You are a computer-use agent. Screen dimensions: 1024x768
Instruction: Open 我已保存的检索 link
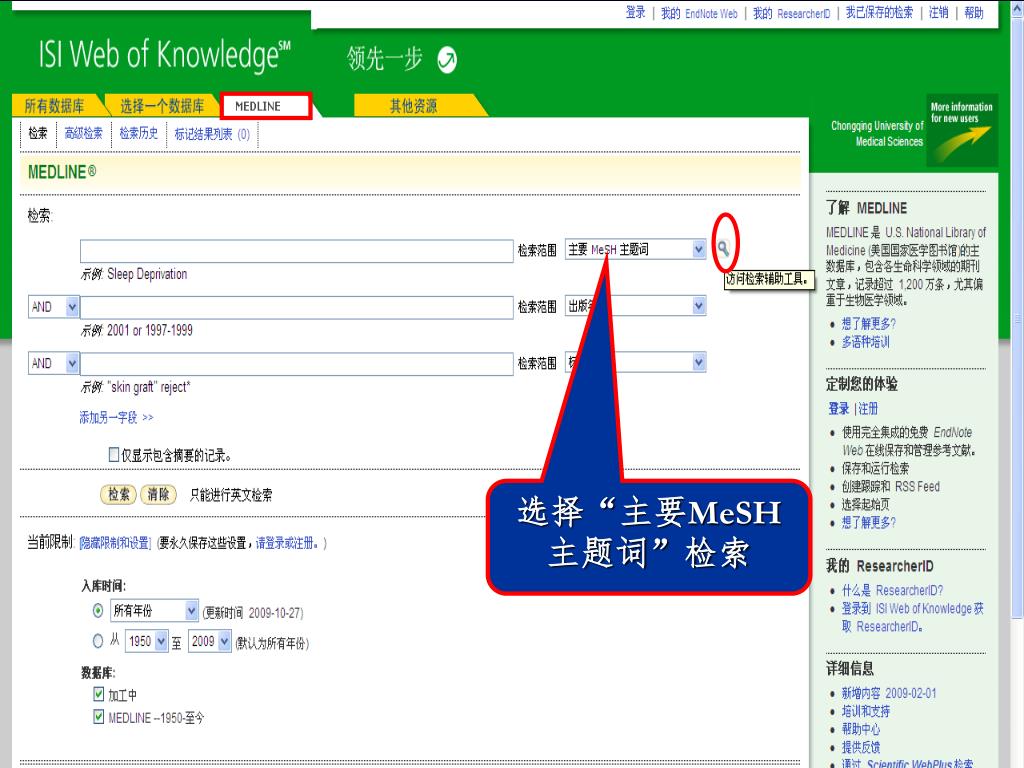(879, 12)
